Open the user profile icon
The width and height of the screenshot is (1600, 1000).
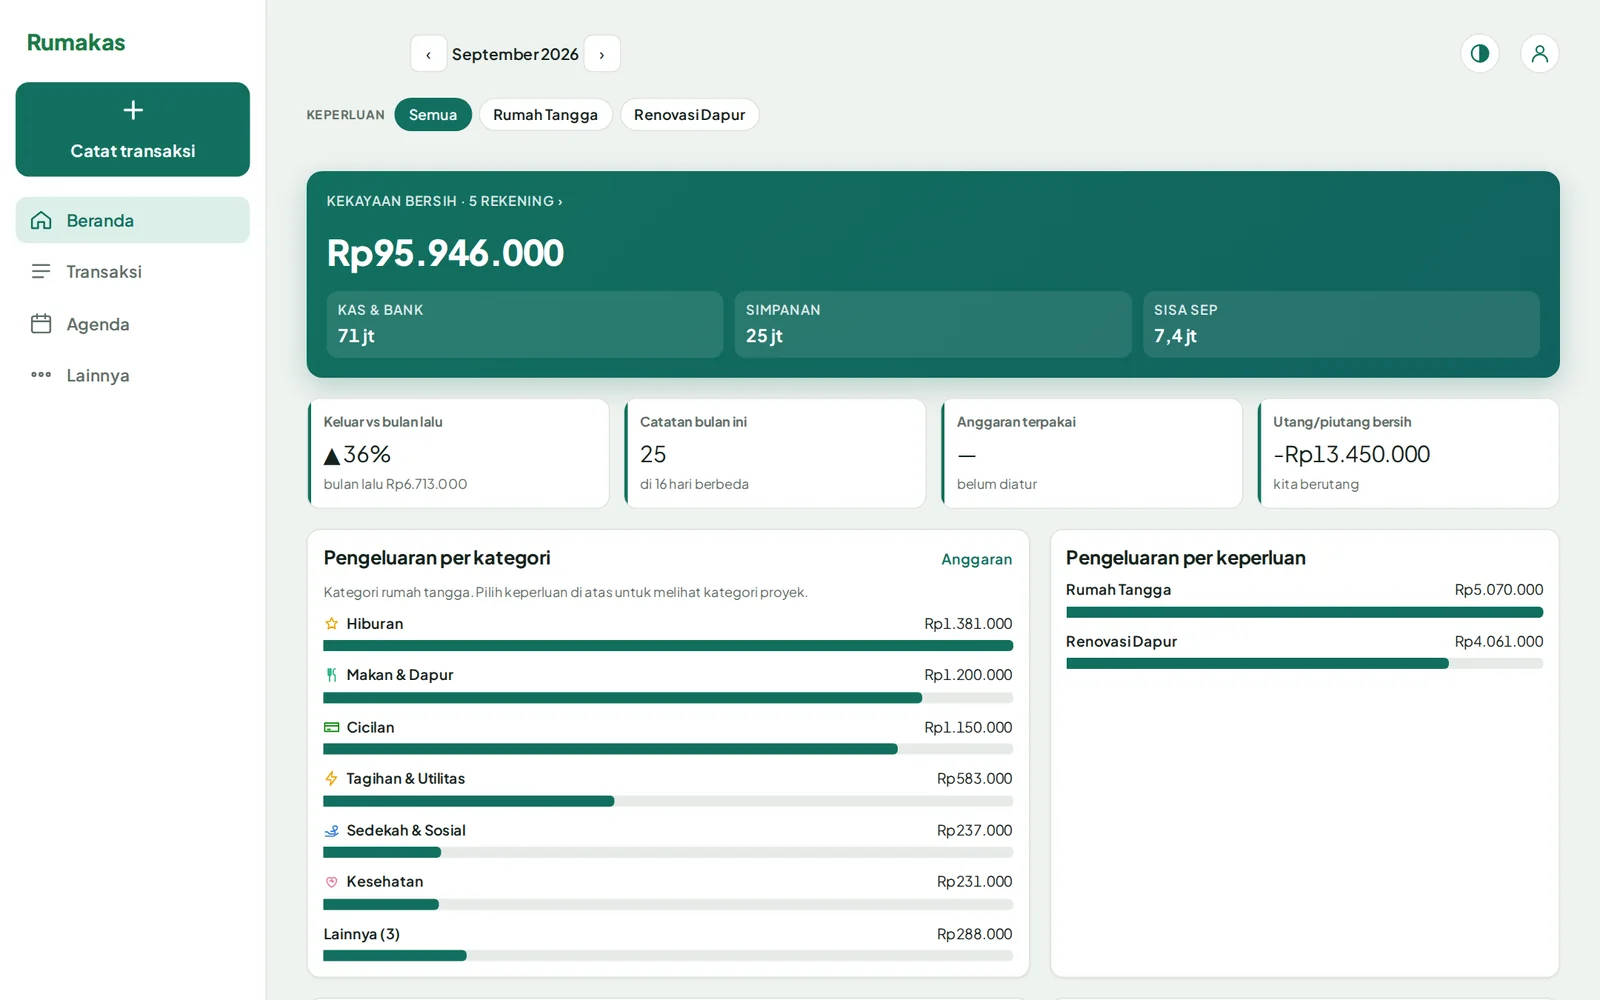coord(1540,53)
